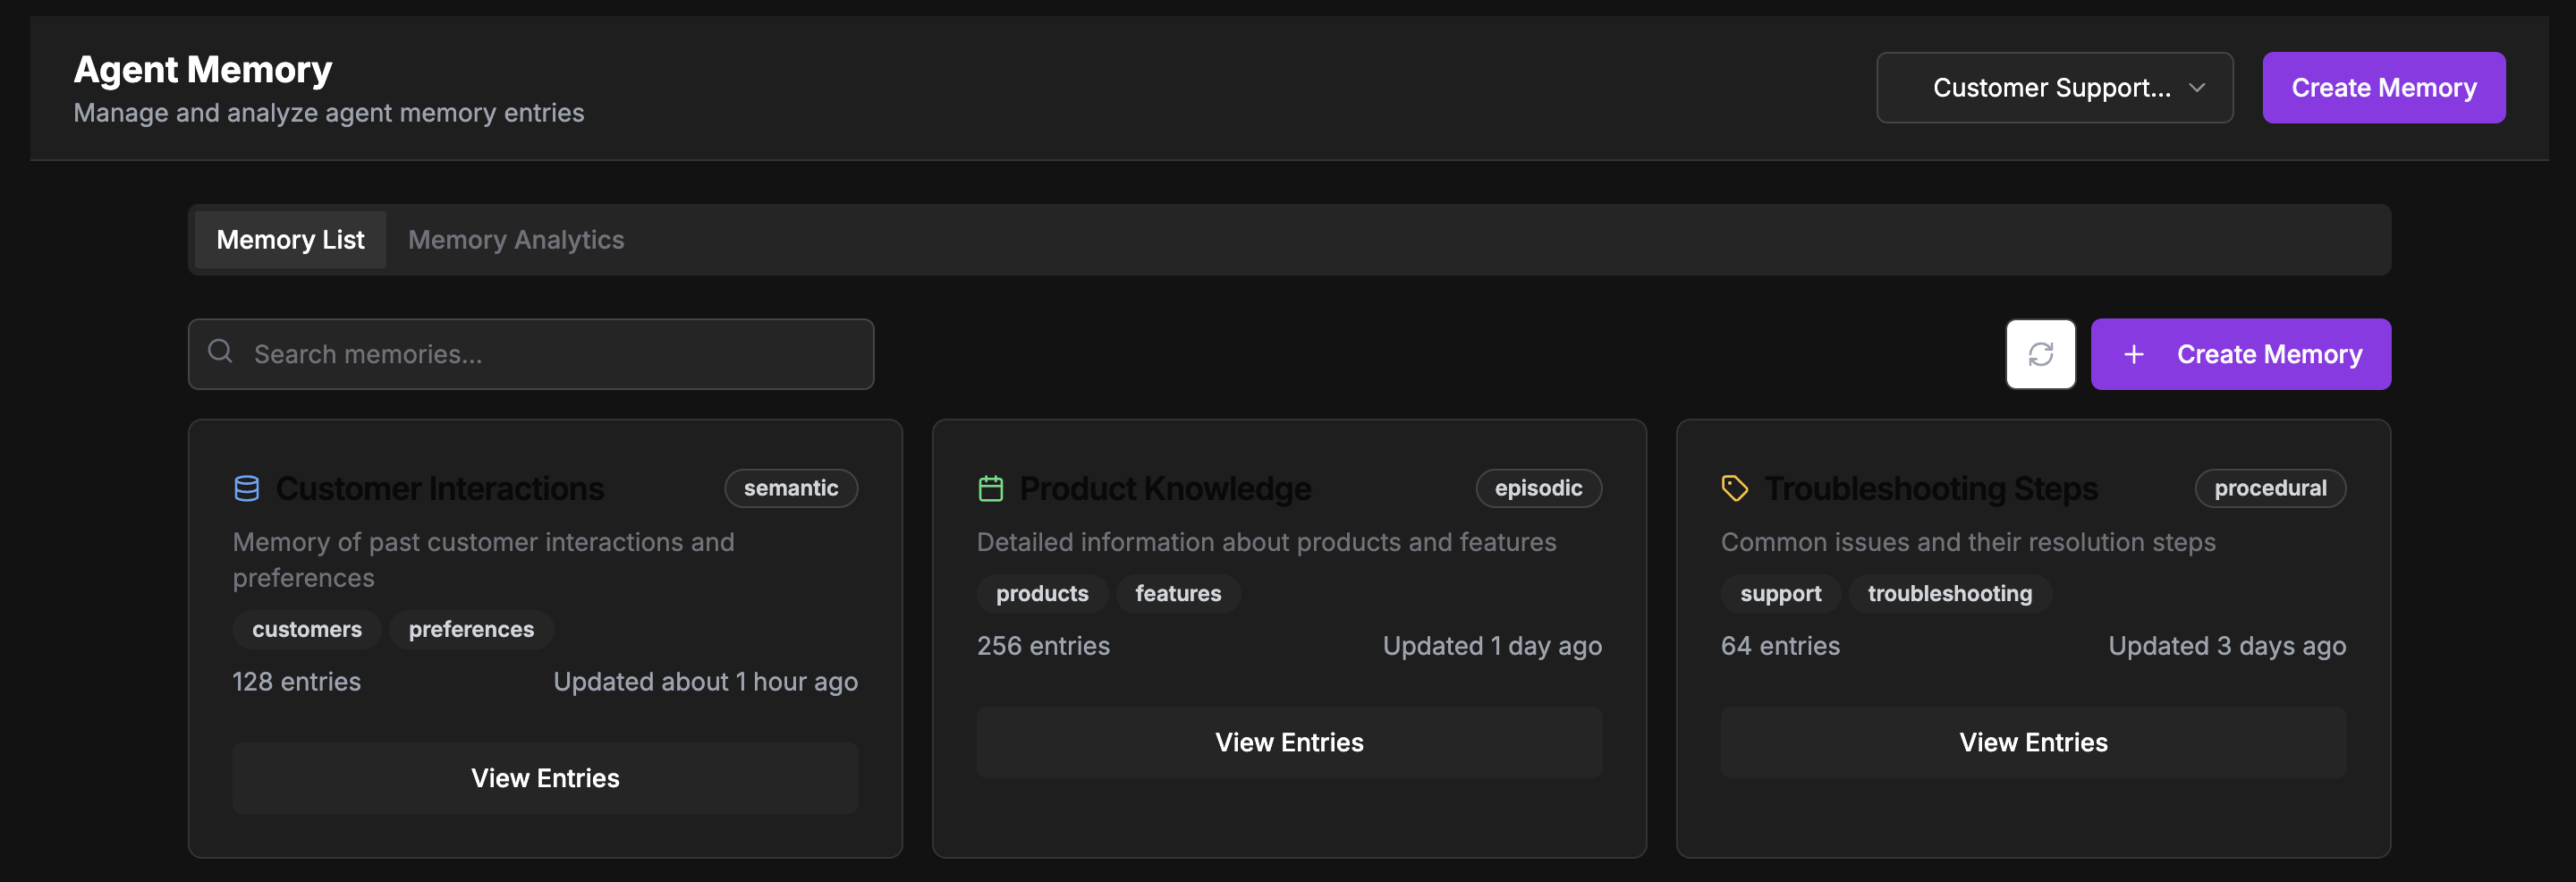Toggle the preferences tag chip
Viewport: 2576px width, 882px height.
click(470, 629)
